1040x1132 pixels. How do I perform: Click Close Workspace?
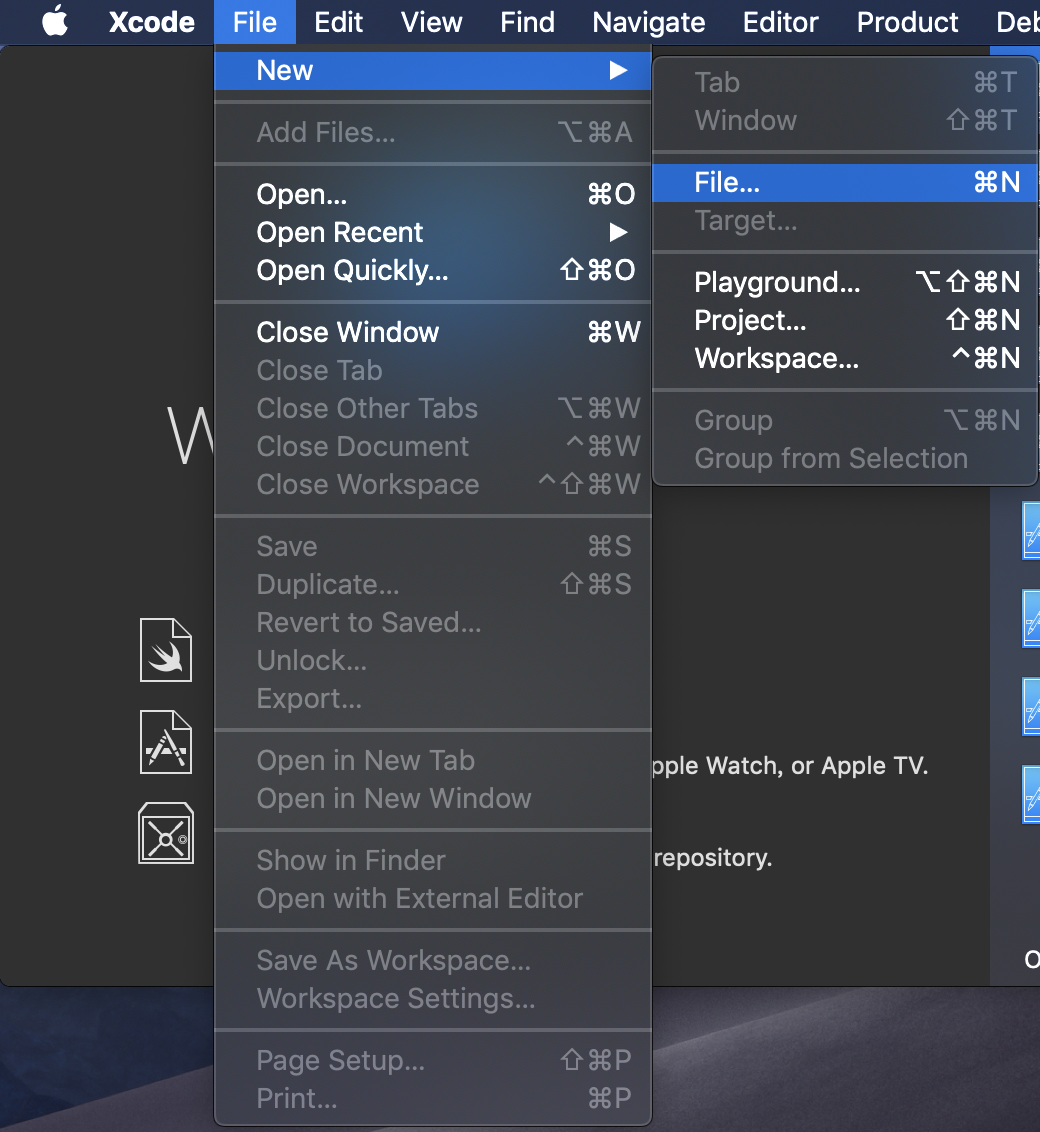point(433,485)
